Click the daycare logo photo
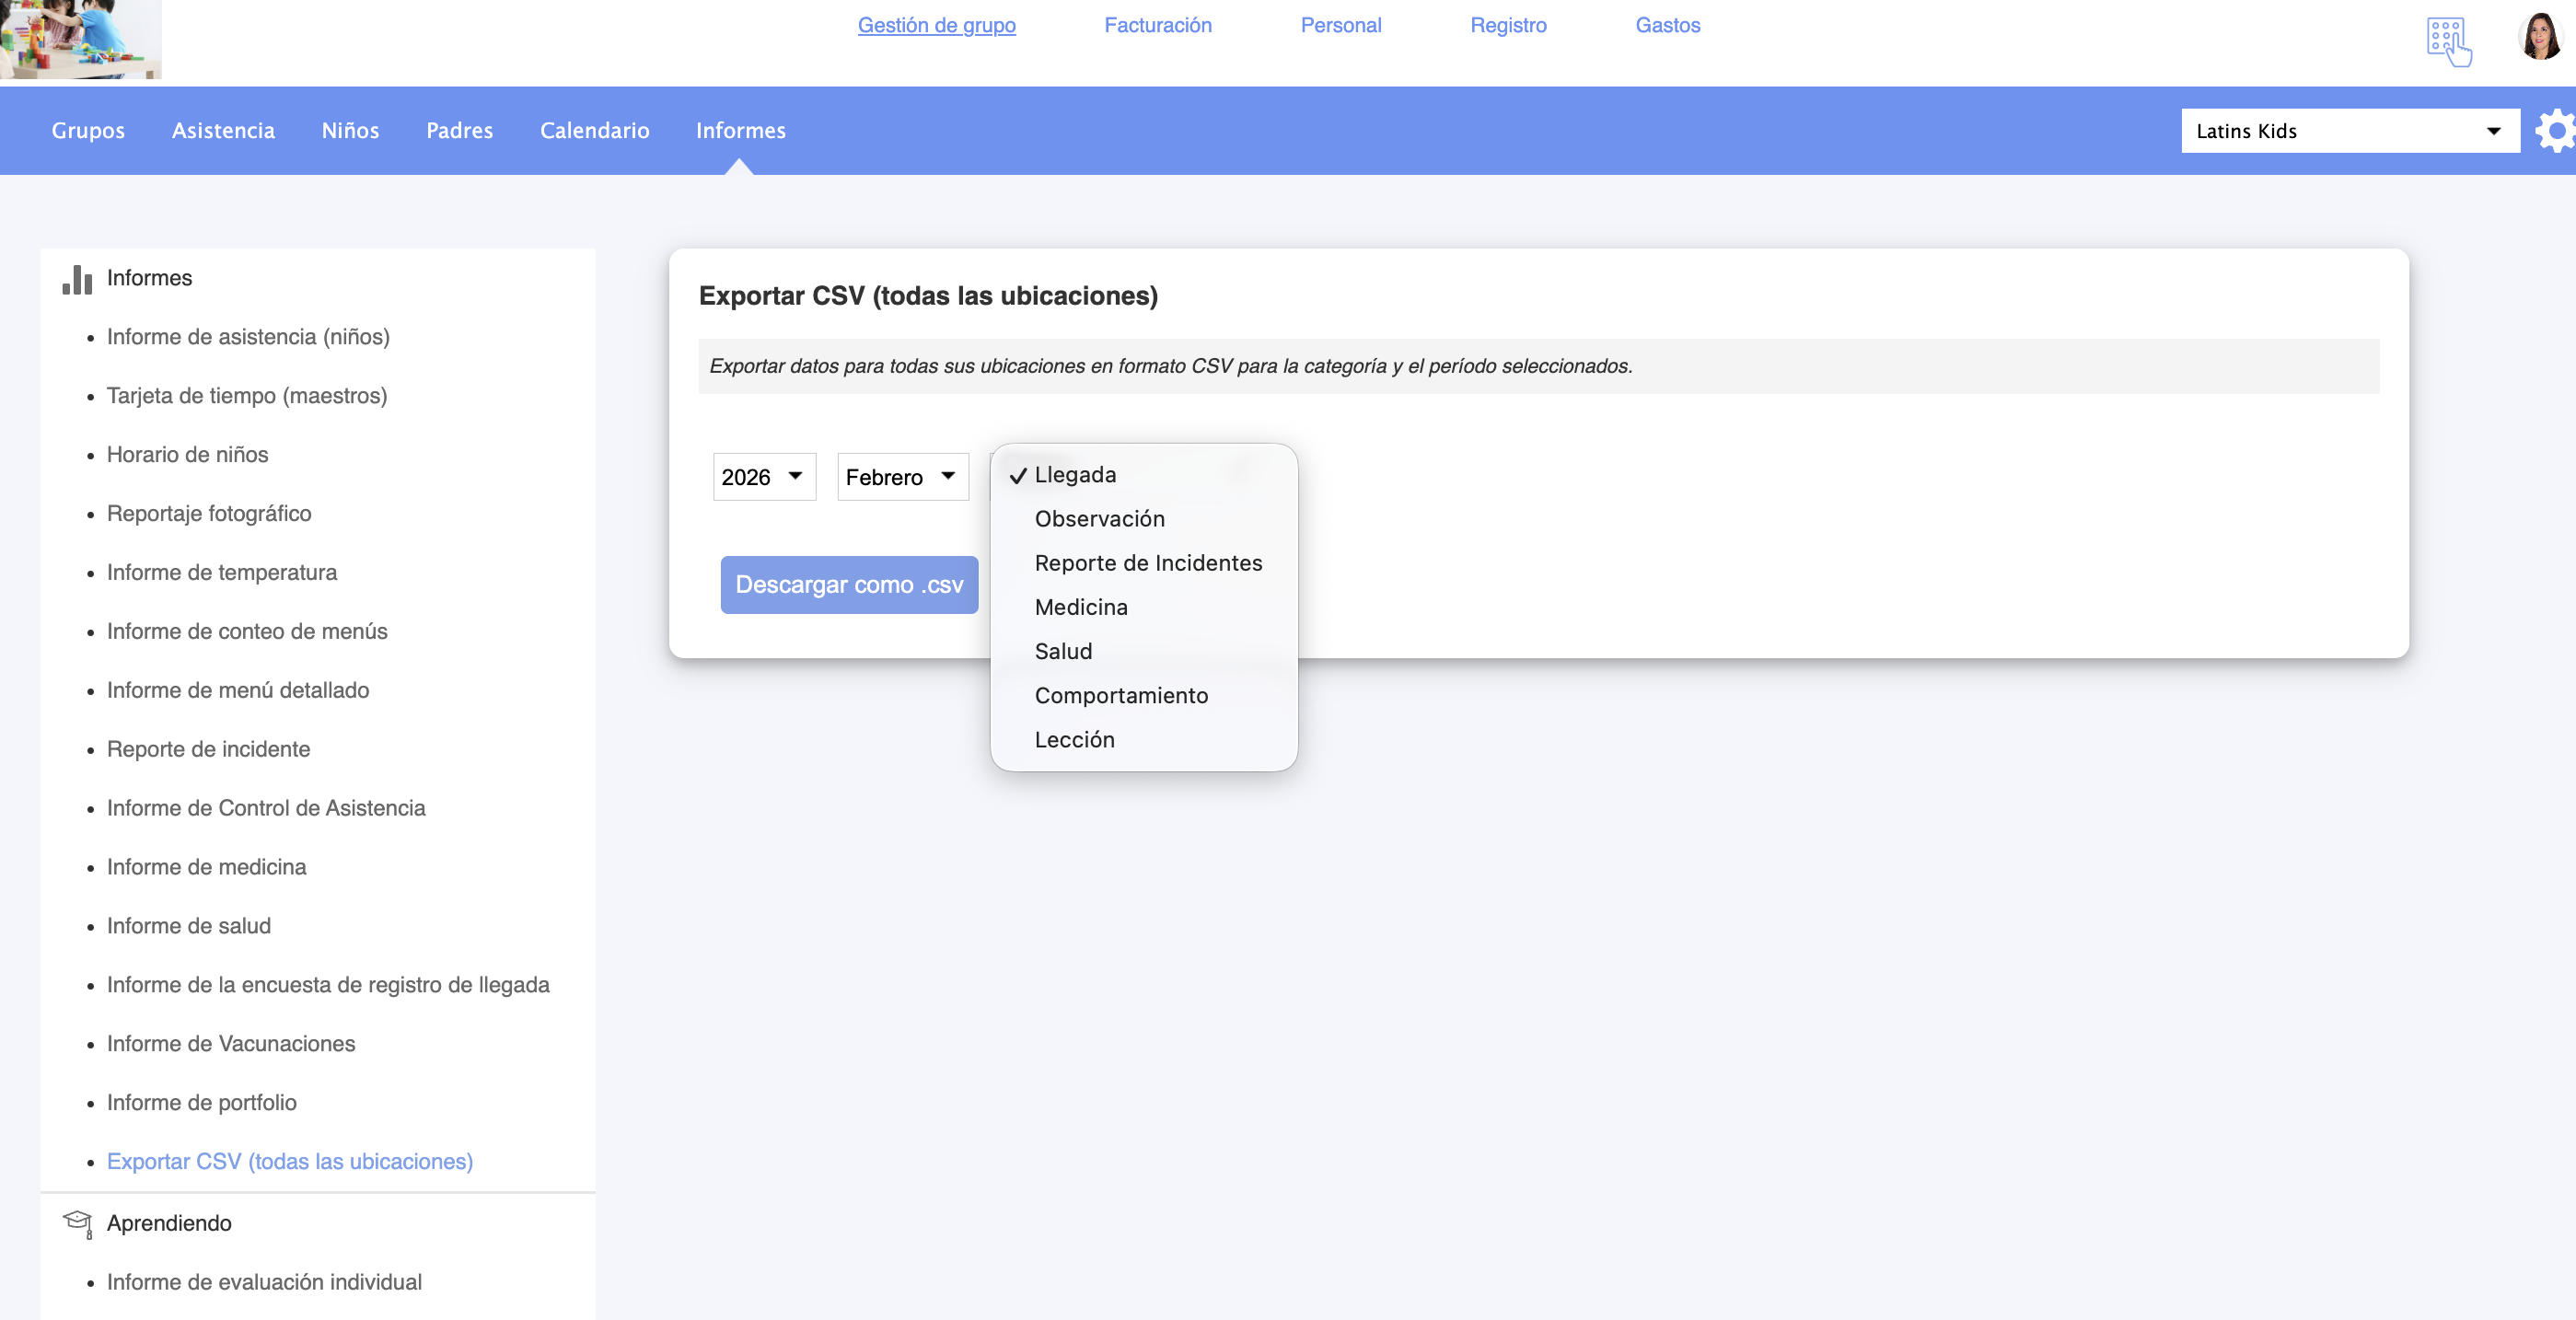This screenshot has height=1320, width=2576. (80, 38)
